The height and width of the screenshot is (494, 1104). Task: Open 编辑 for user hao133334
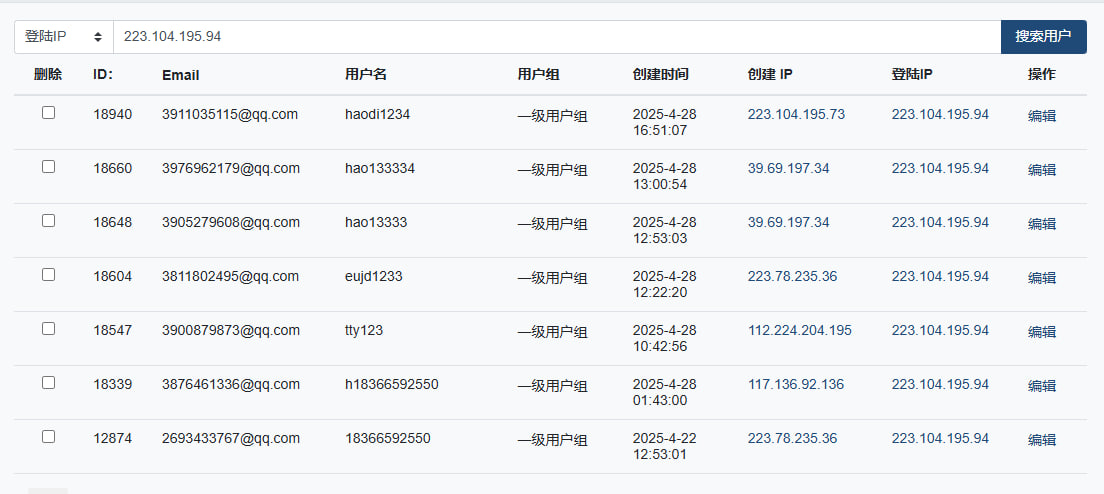point(1041,170)
